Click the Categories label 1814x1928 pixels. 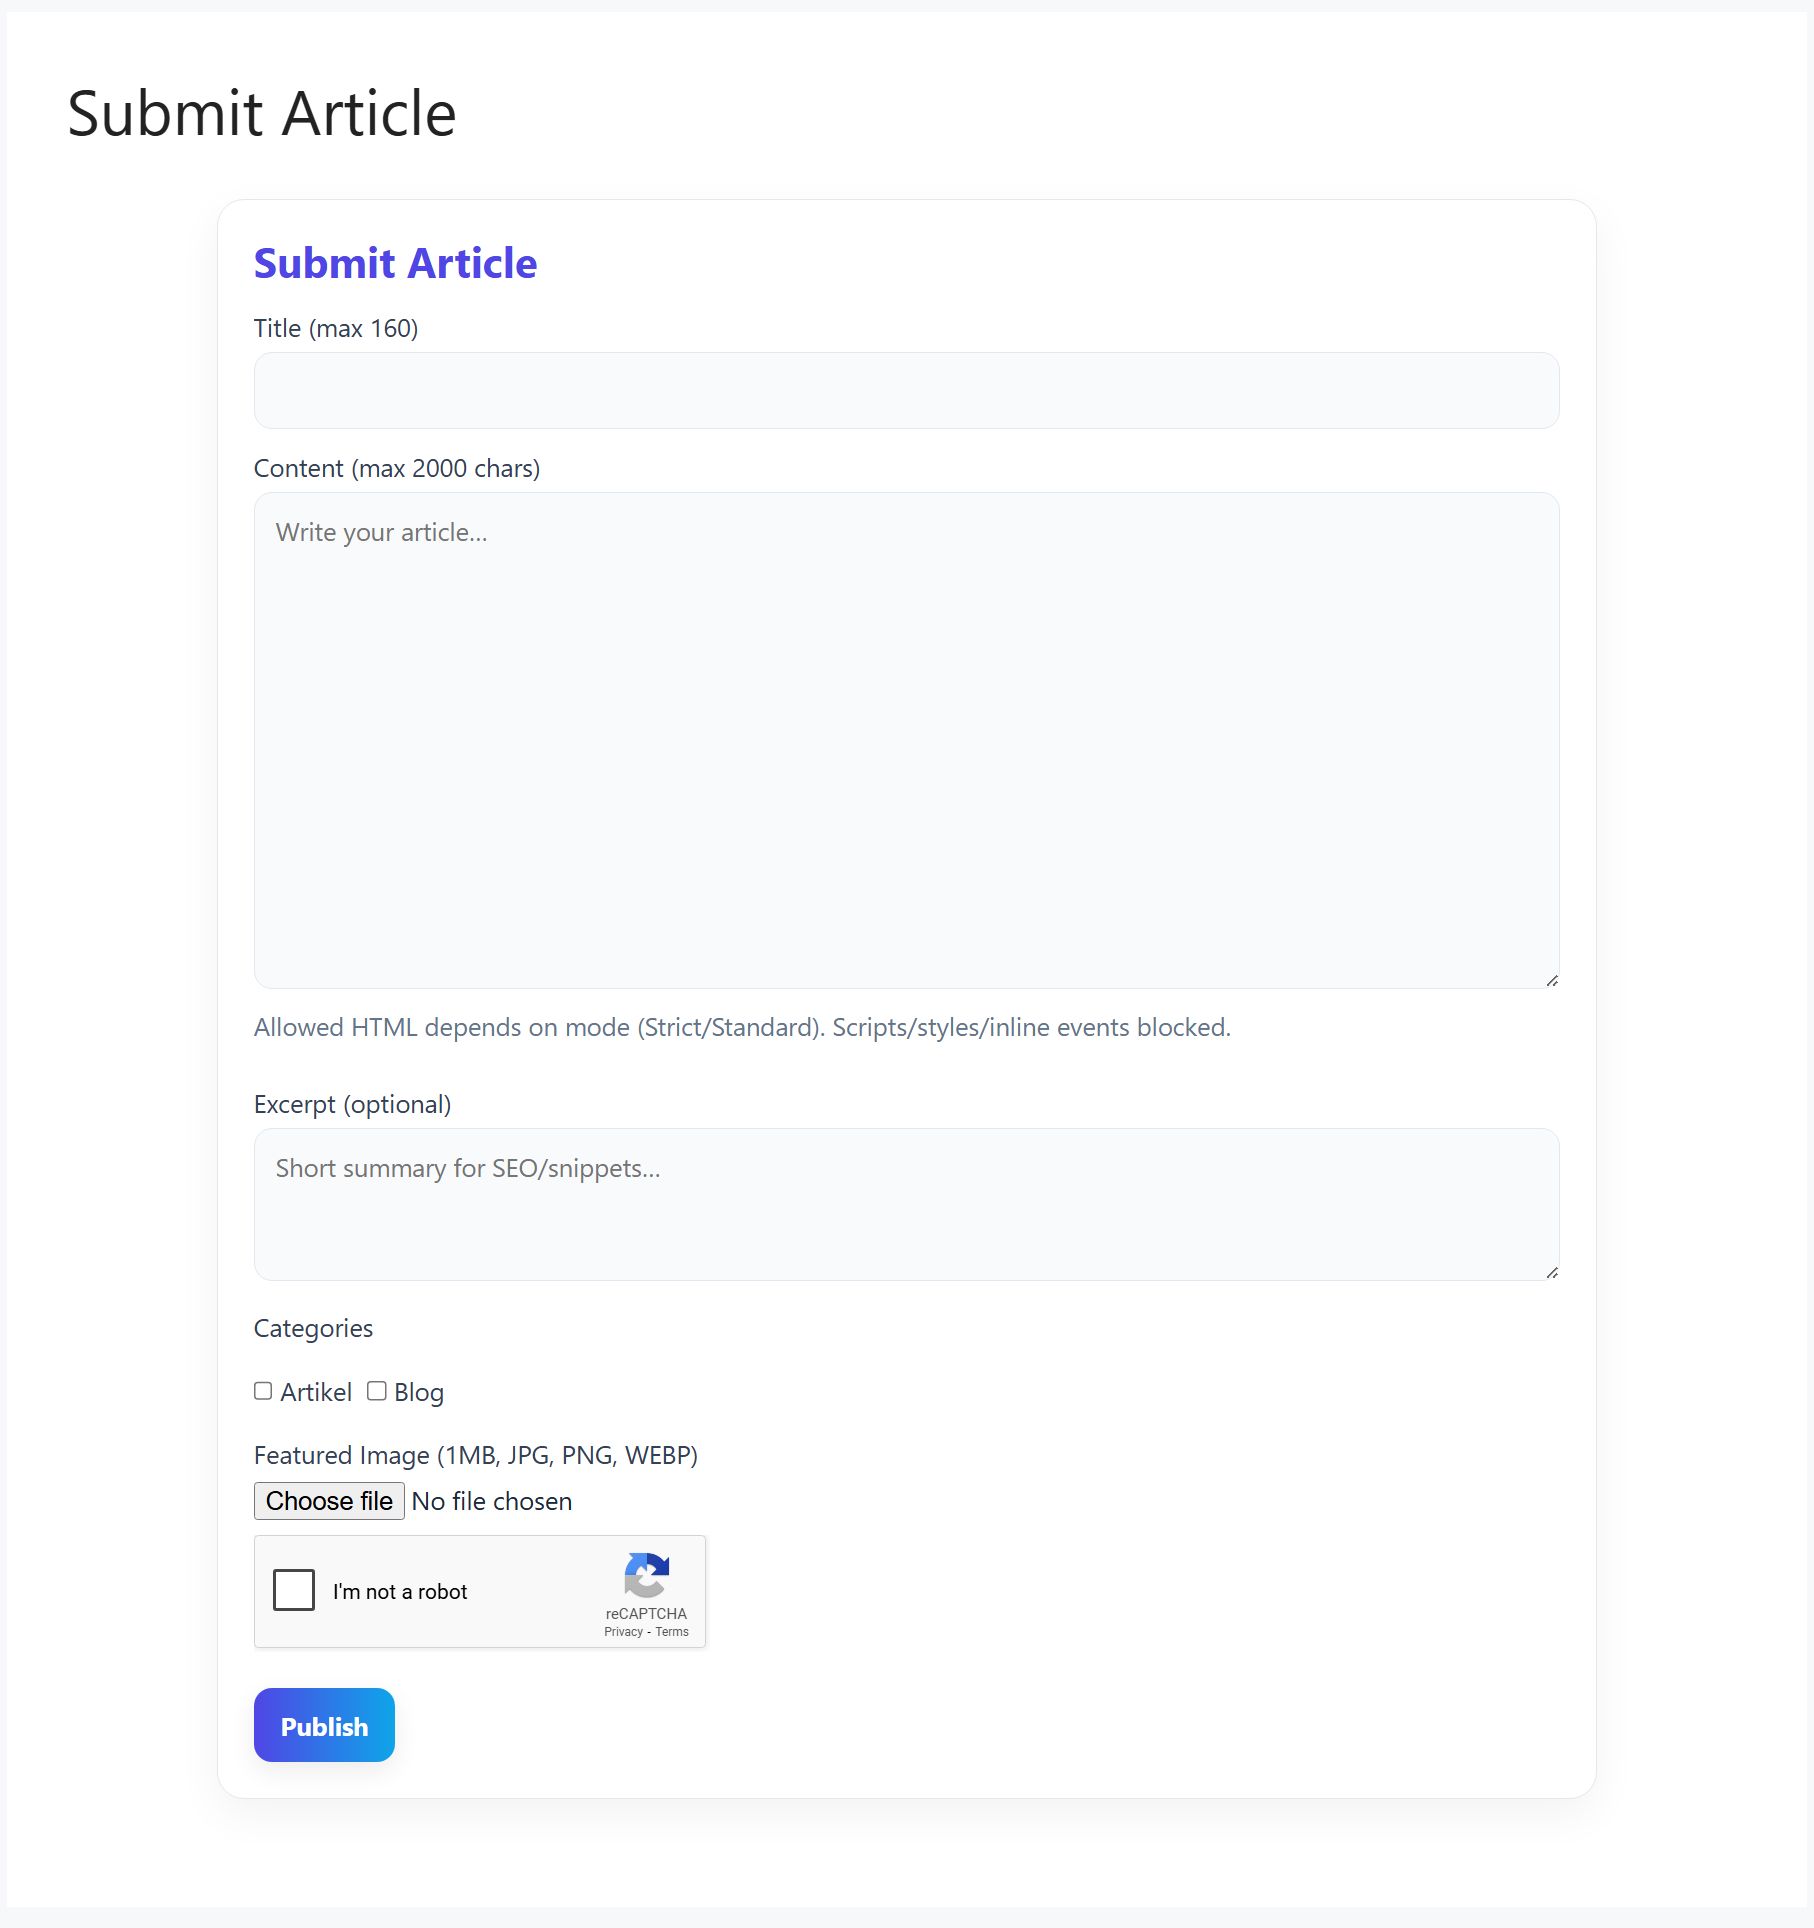(x=313, y=1328)
